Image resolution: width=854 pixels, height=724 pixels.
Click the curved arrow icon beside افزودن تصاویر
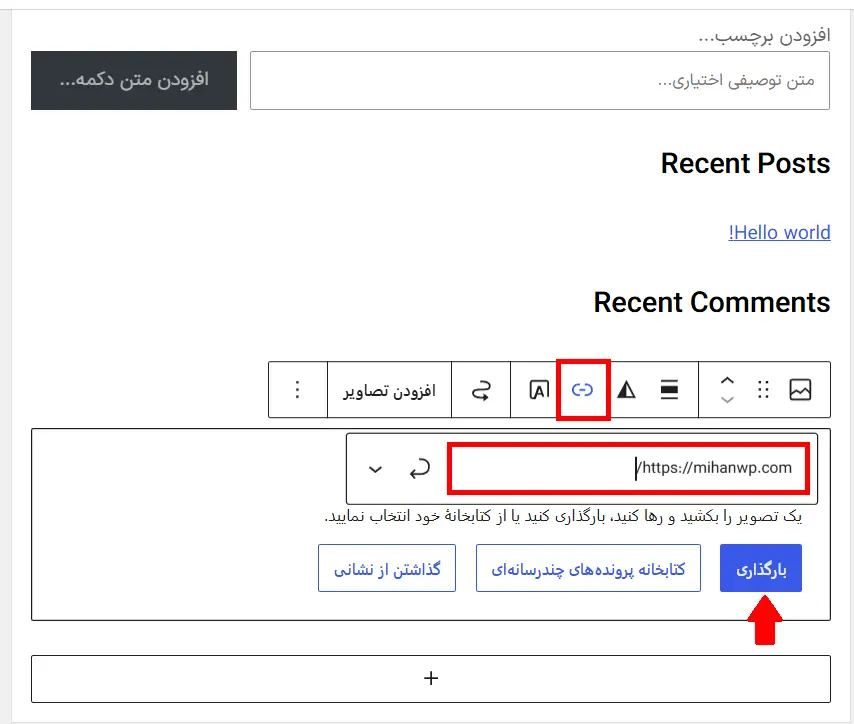481,390
